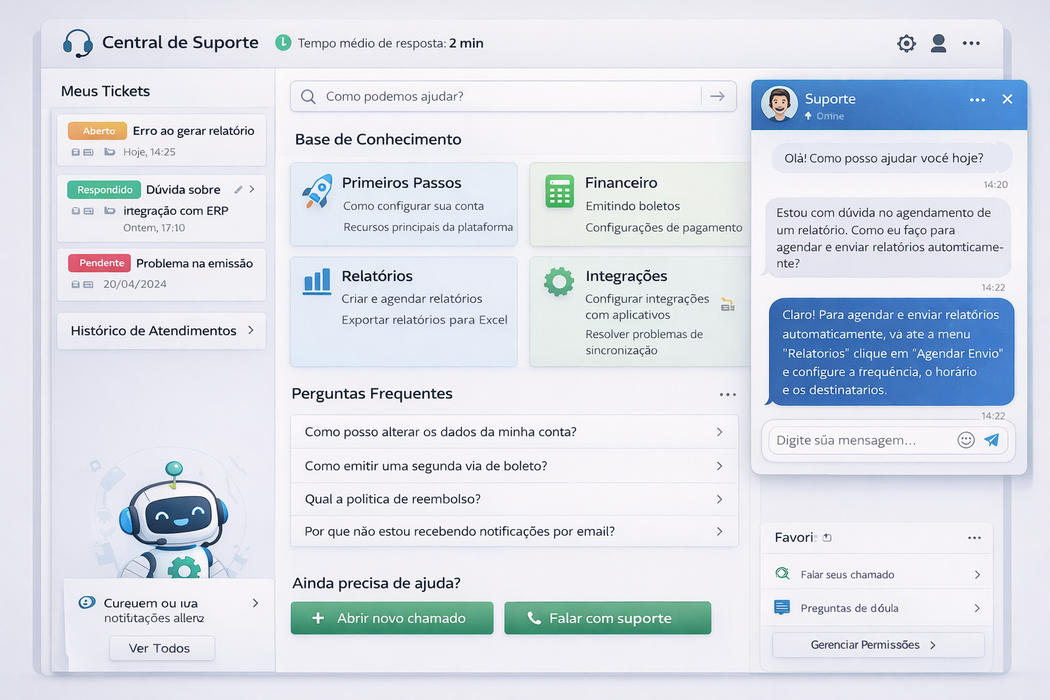
Task: Send chat message with paper plane icon
Action: pos(991,440)
